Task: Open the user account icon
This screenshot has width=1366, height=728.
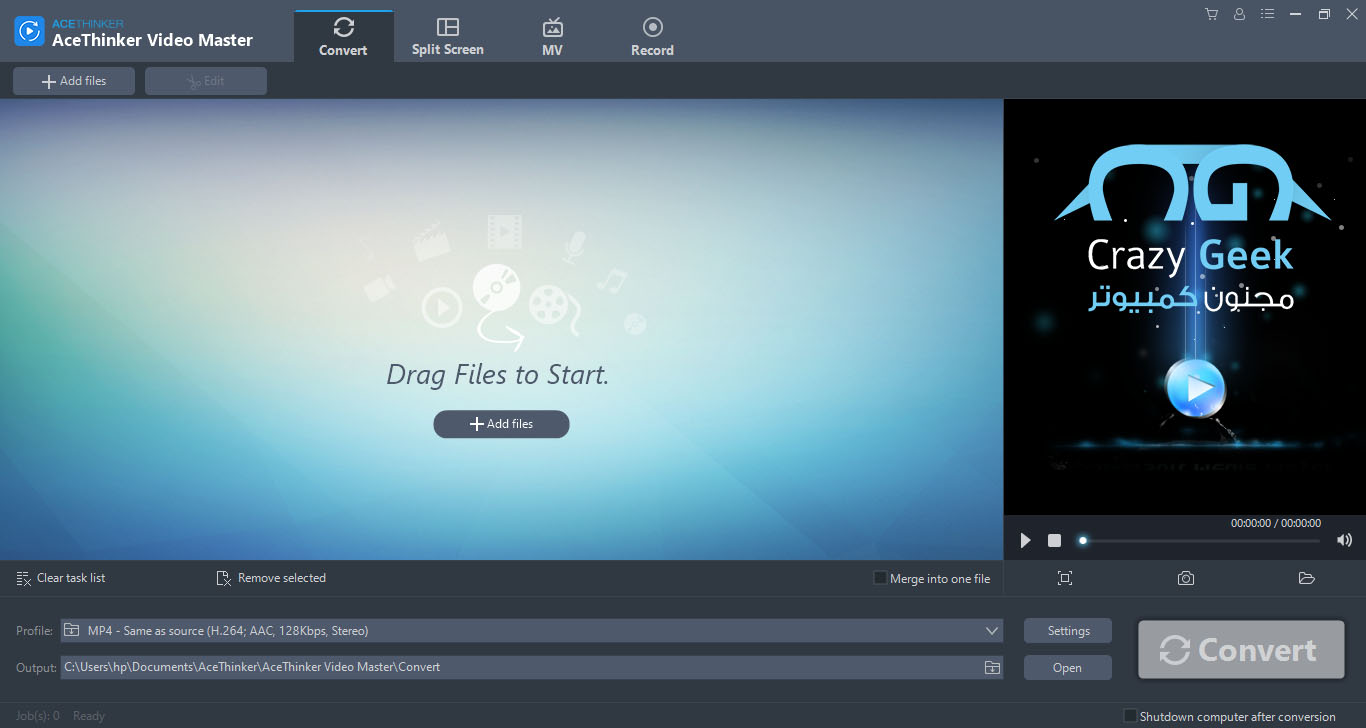Action: coord(1239,14)
